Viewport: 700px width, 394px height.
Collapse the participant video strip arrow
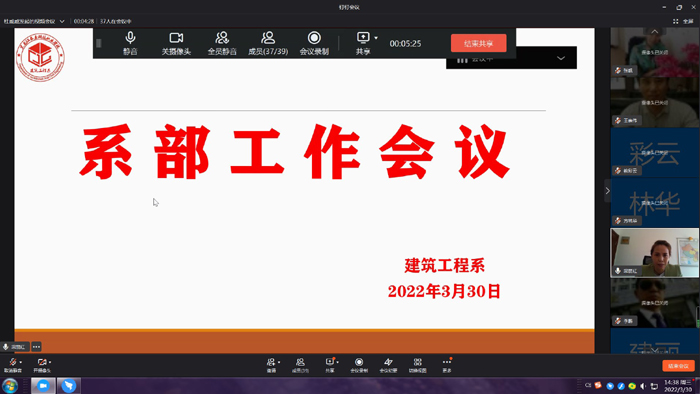point(607,191)
